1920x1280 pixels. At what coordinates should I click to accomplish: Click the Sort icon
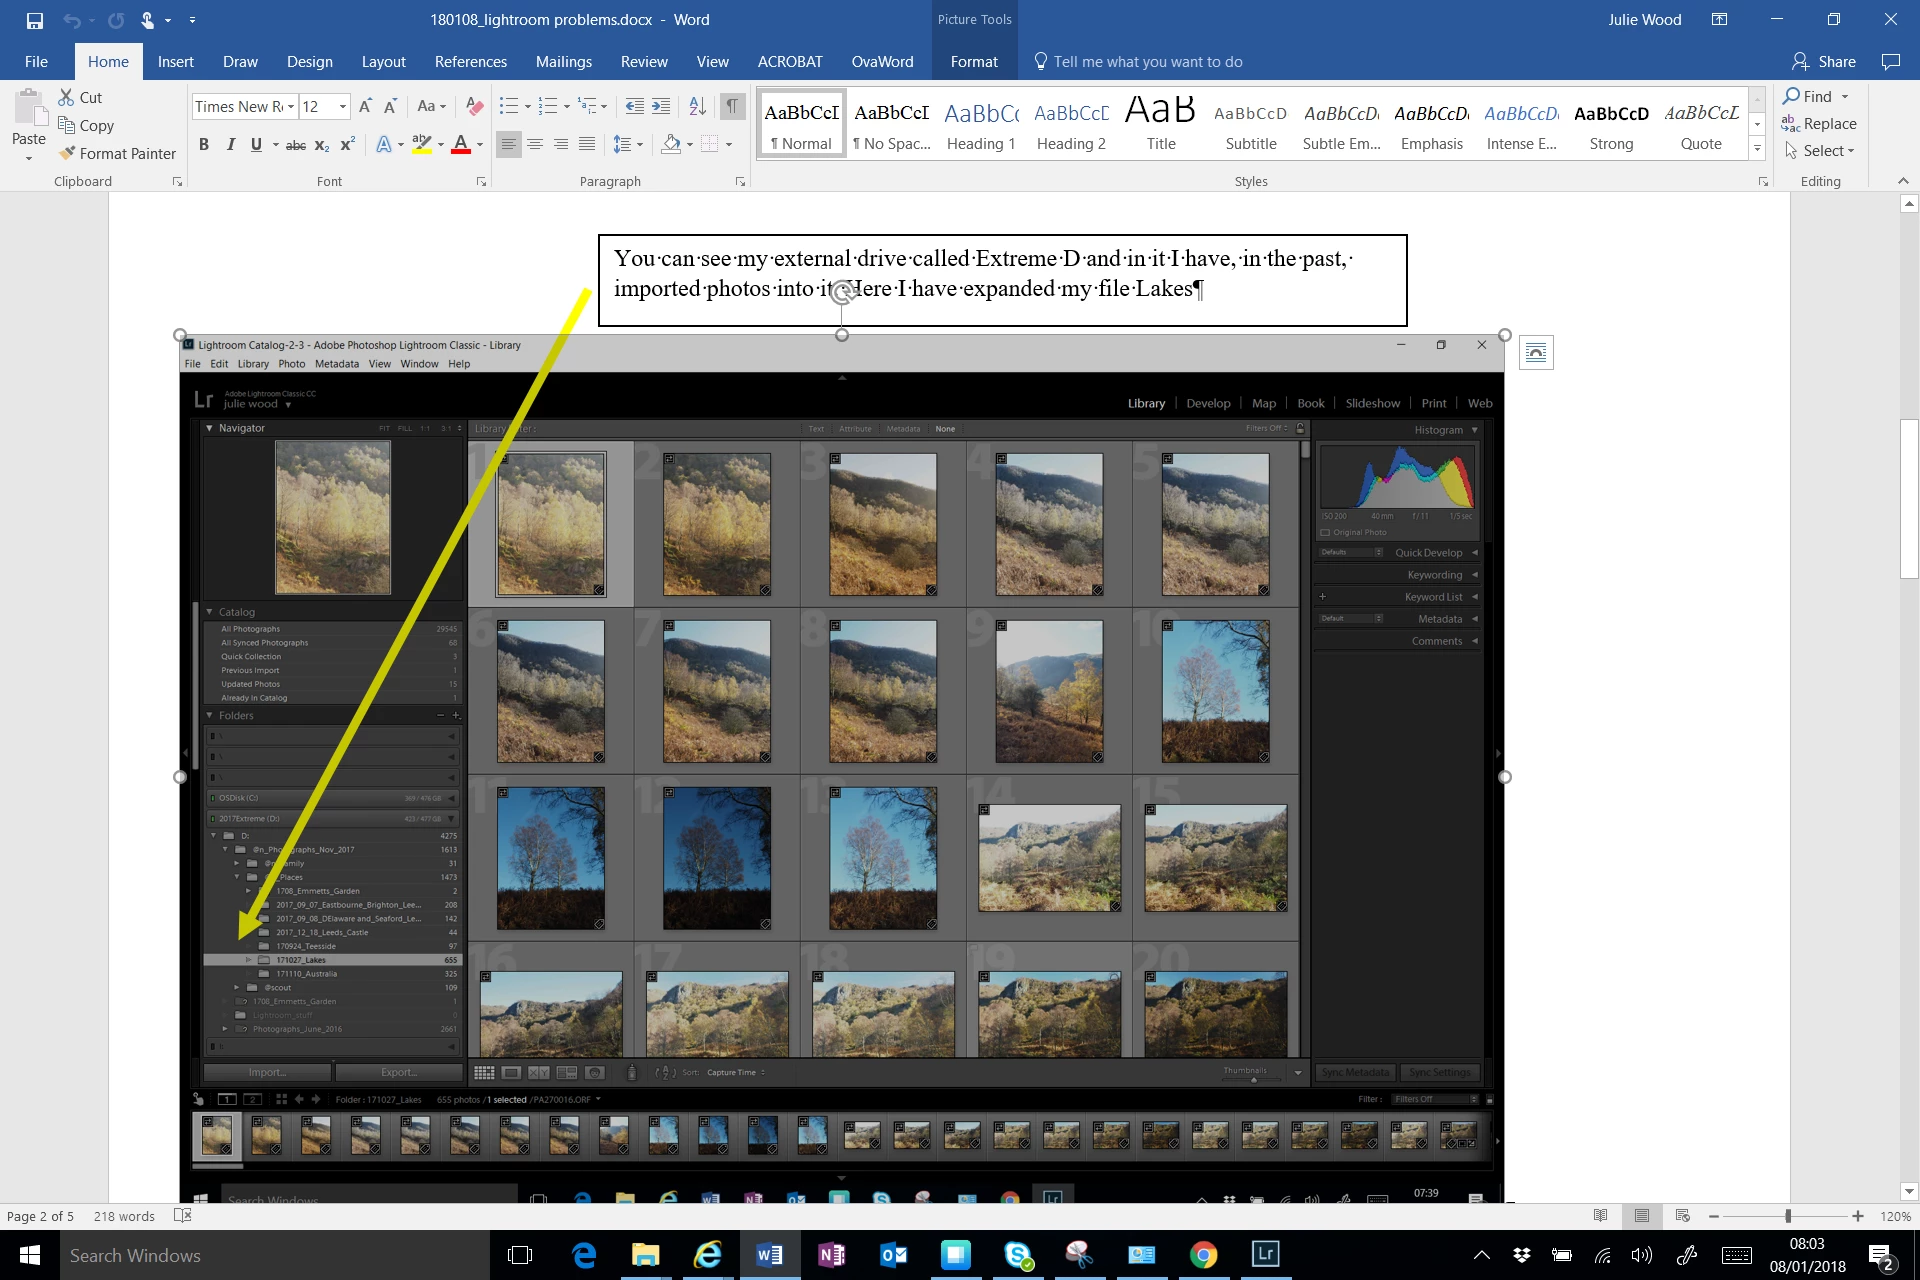point(698,106)
